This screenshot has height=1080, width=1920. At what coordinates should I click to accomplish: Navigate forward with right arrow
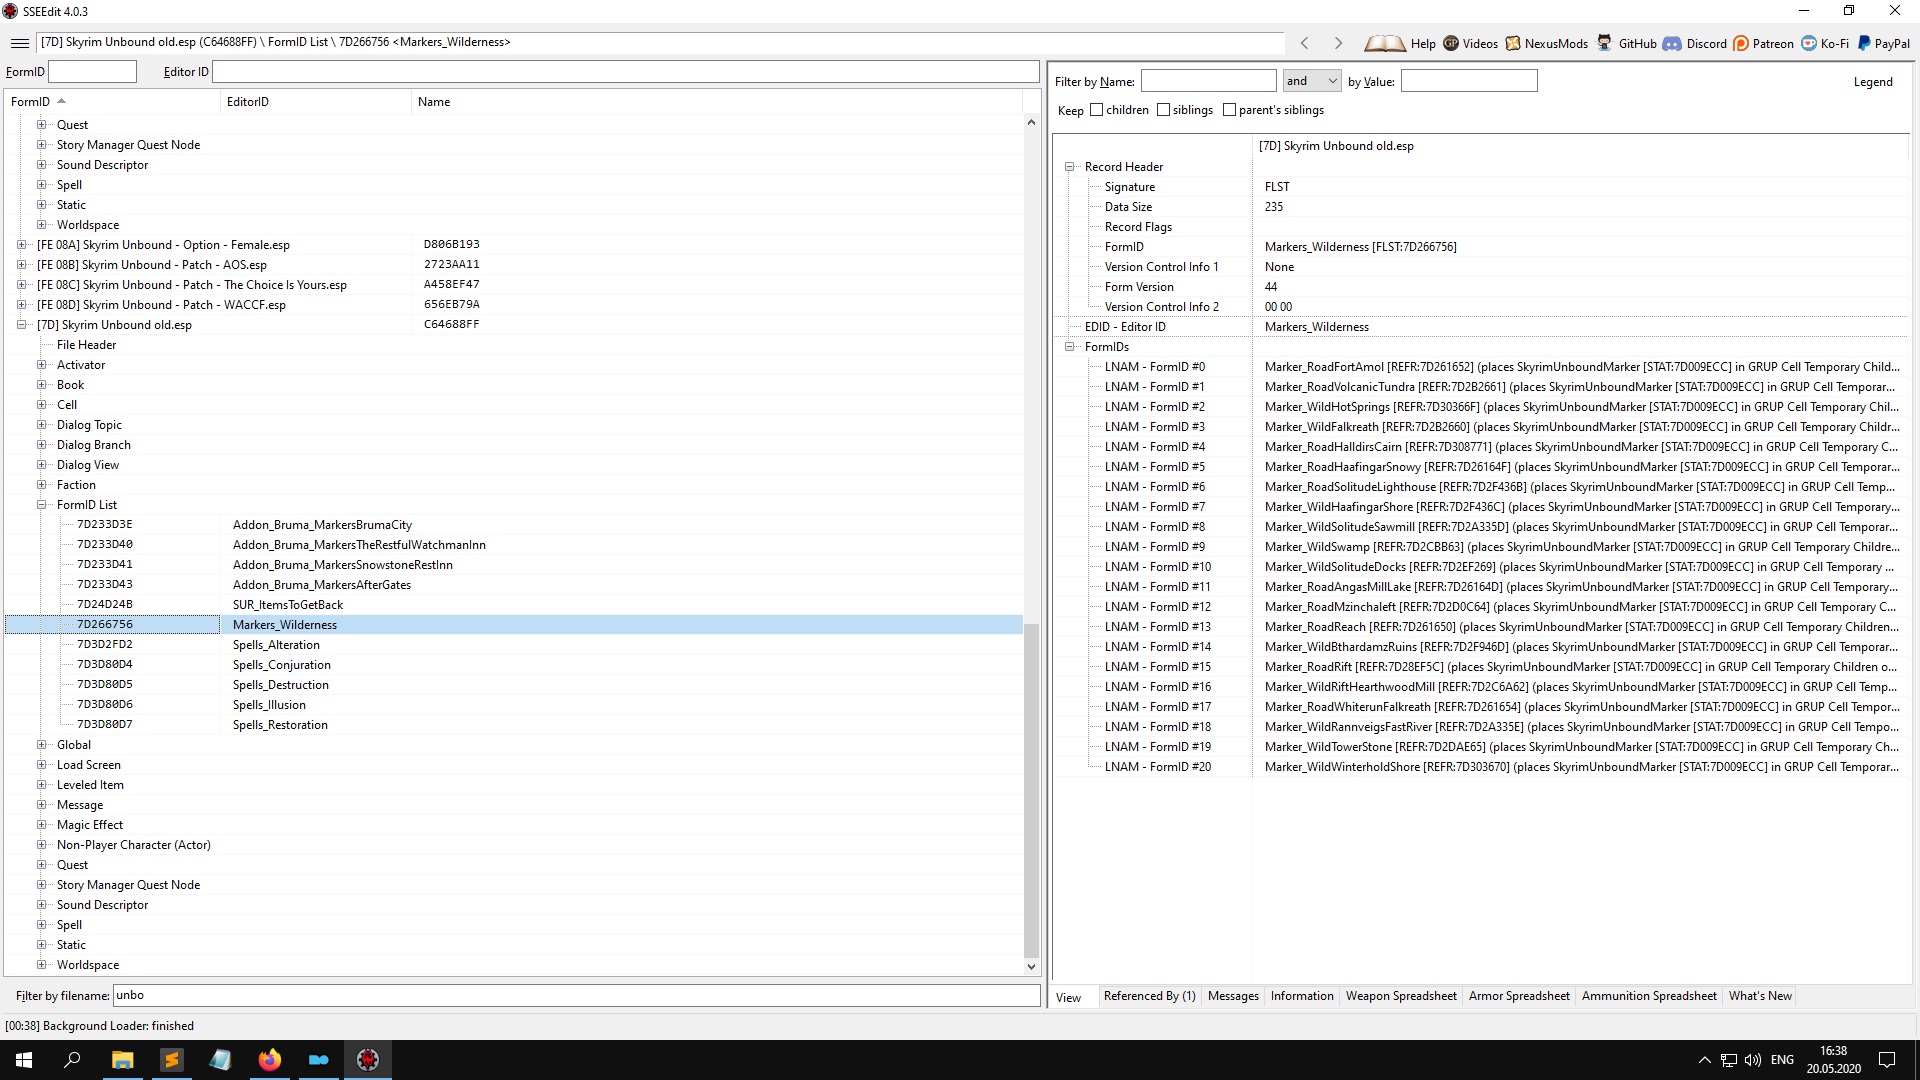[1338, 43]
